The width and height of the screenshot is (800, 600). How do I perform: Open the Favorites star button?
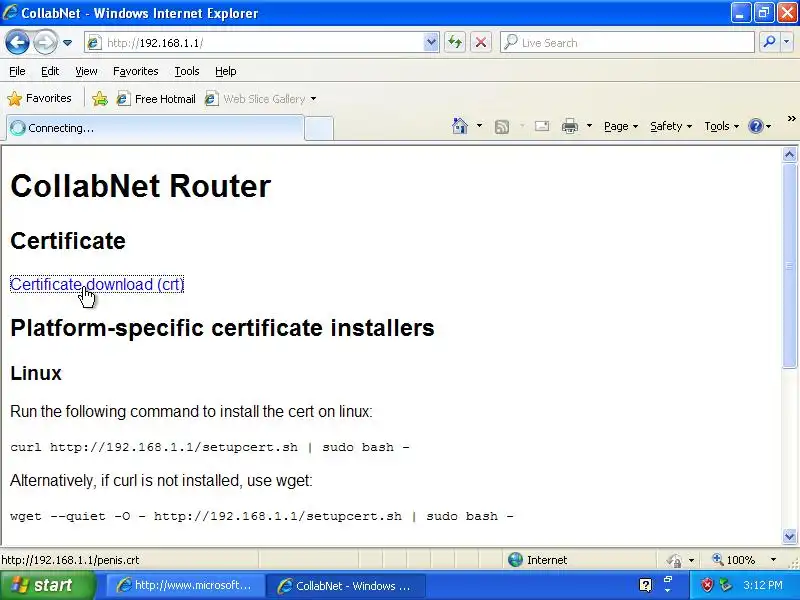[39, 98]
